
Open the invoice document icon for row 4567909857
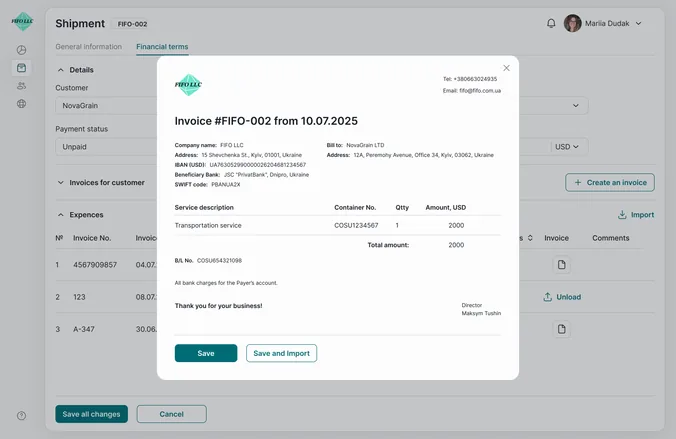[561, 265]
